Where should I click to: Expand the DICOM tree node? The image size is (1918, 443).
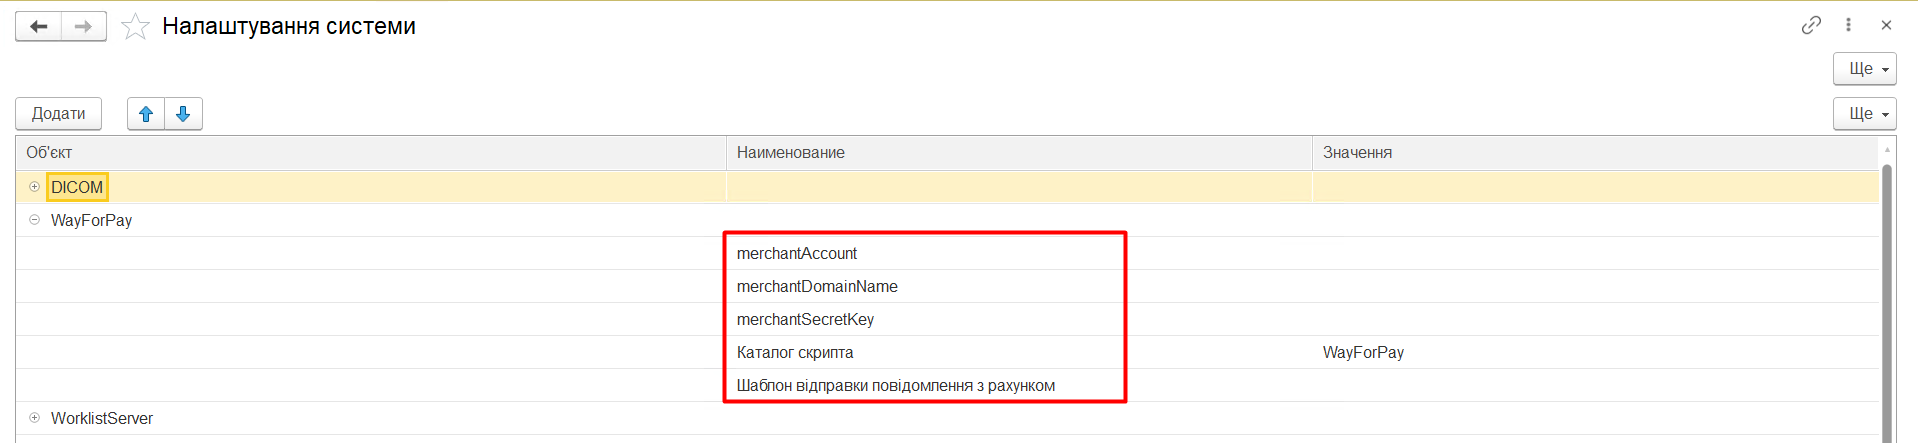(x=35, y=187)
